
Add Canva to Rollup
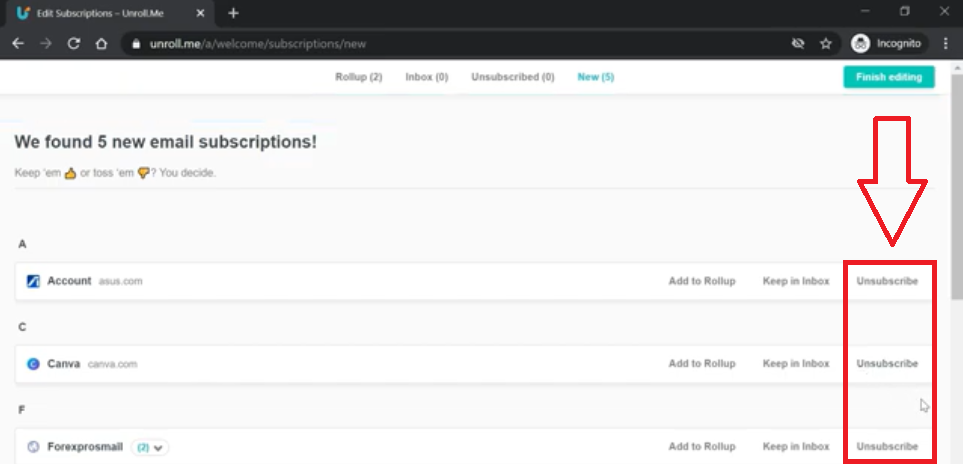702,364
